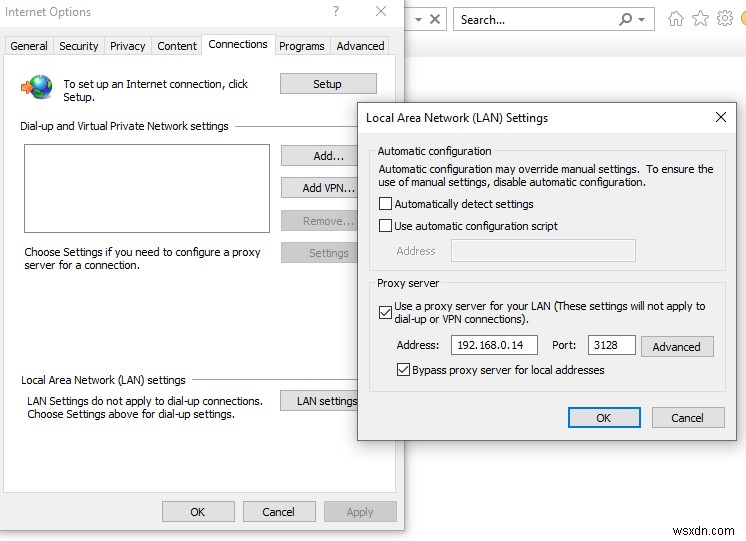746x541 pixels.
Task: Click the globe connection icon
Action: [37, 87]
